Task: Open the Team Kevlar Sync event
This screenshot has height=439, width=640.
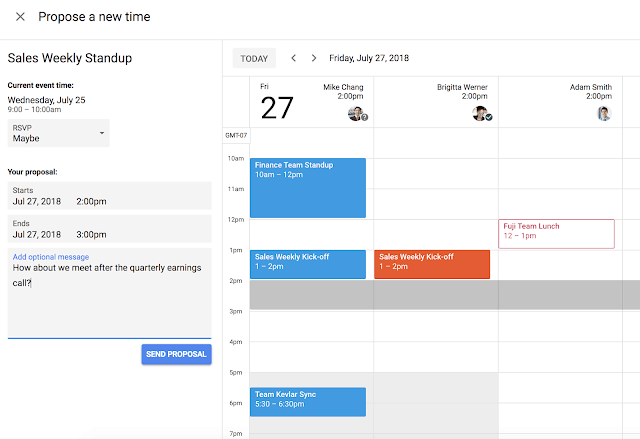Action: pos(307,401)
